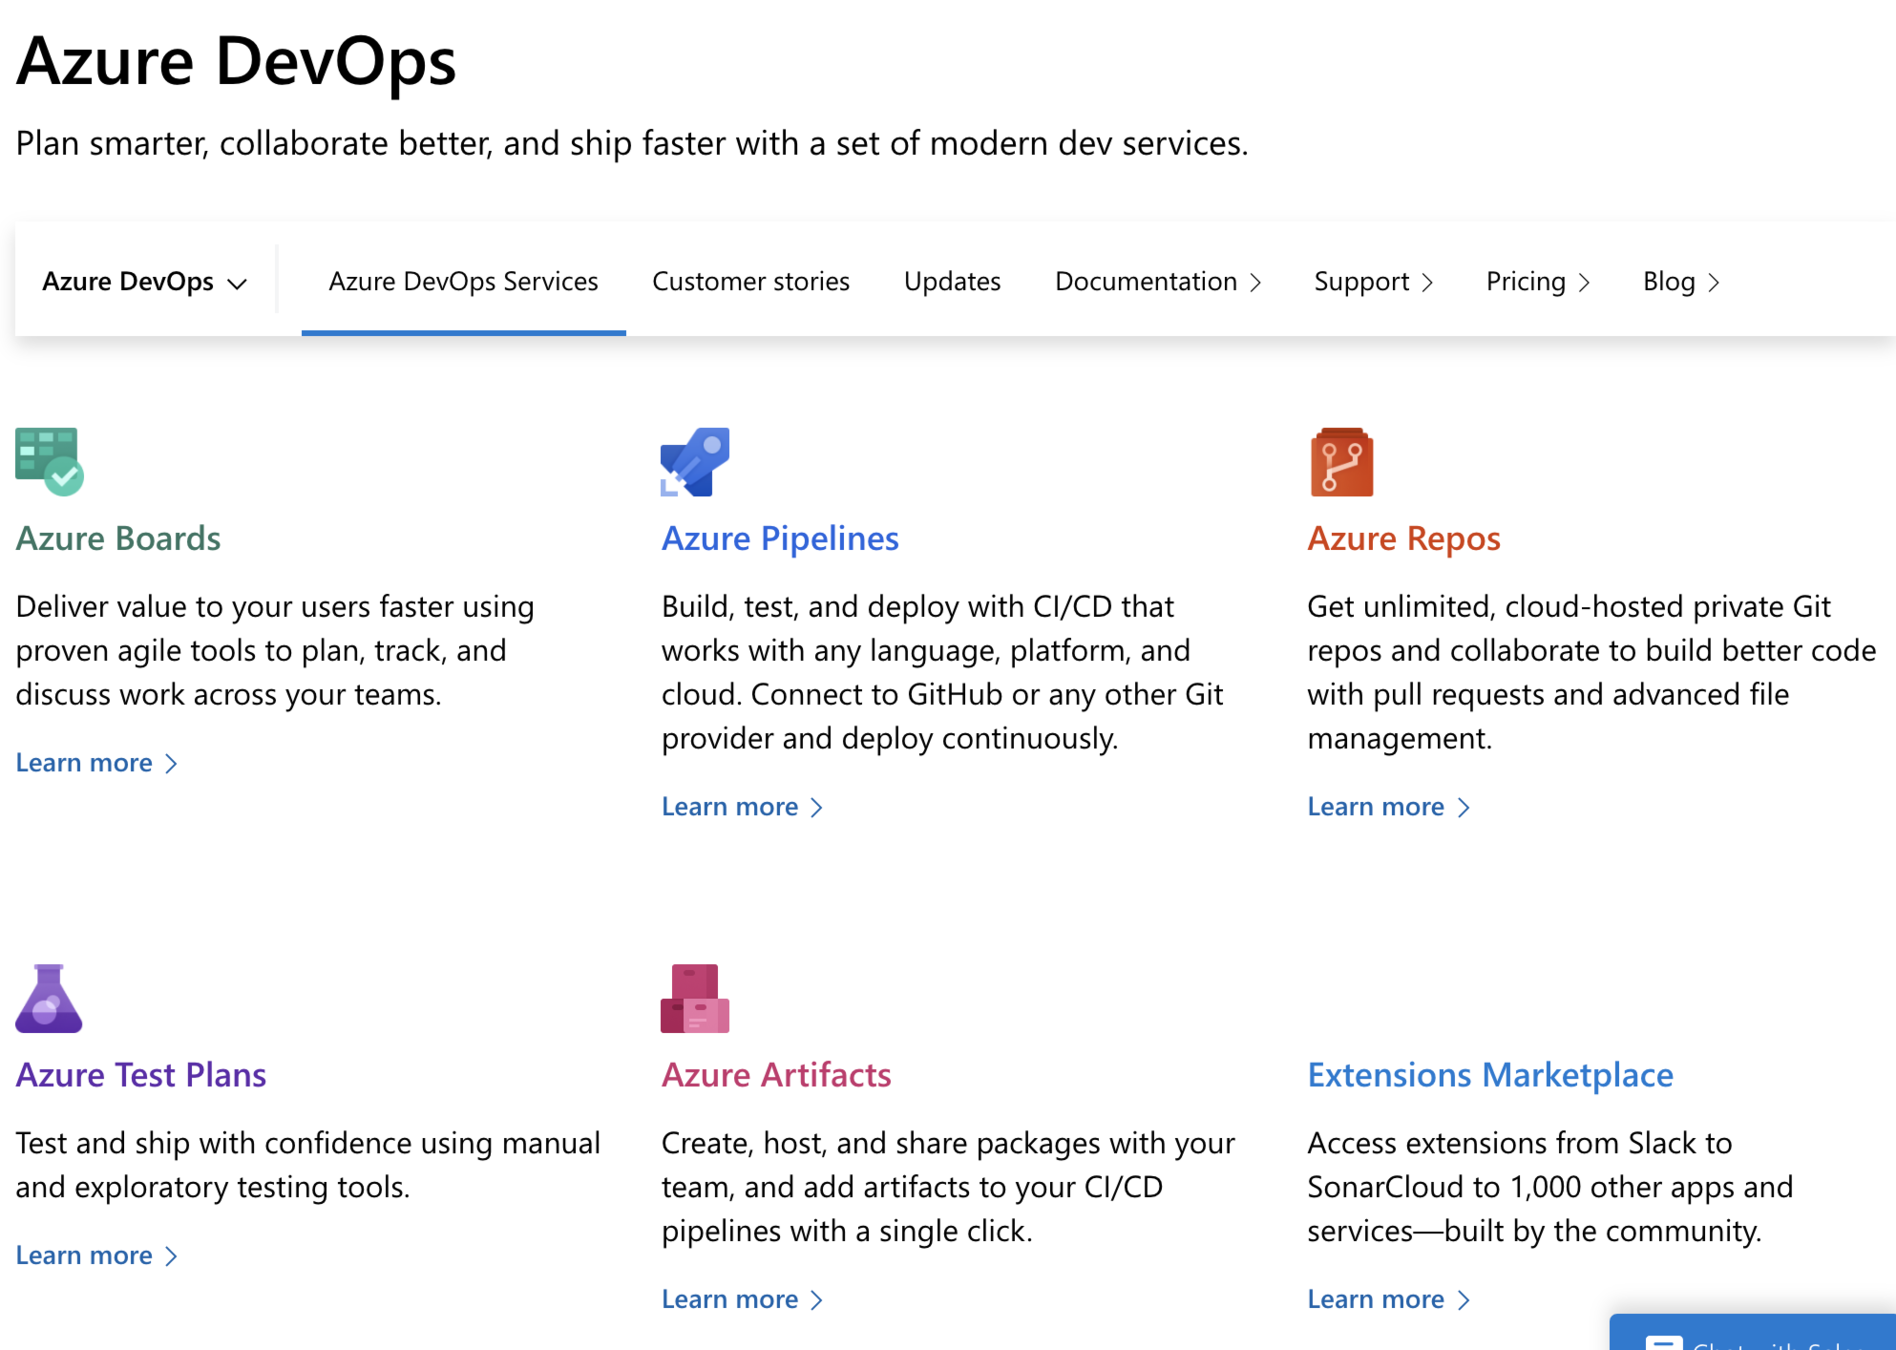Click the Documentation chevron arrow

click(1256, 283)
